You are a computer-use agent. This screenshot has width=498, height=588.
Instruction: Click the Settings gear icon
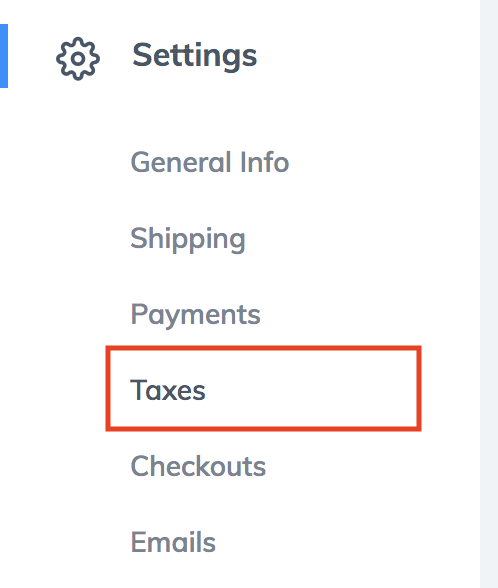click(78, 58)
